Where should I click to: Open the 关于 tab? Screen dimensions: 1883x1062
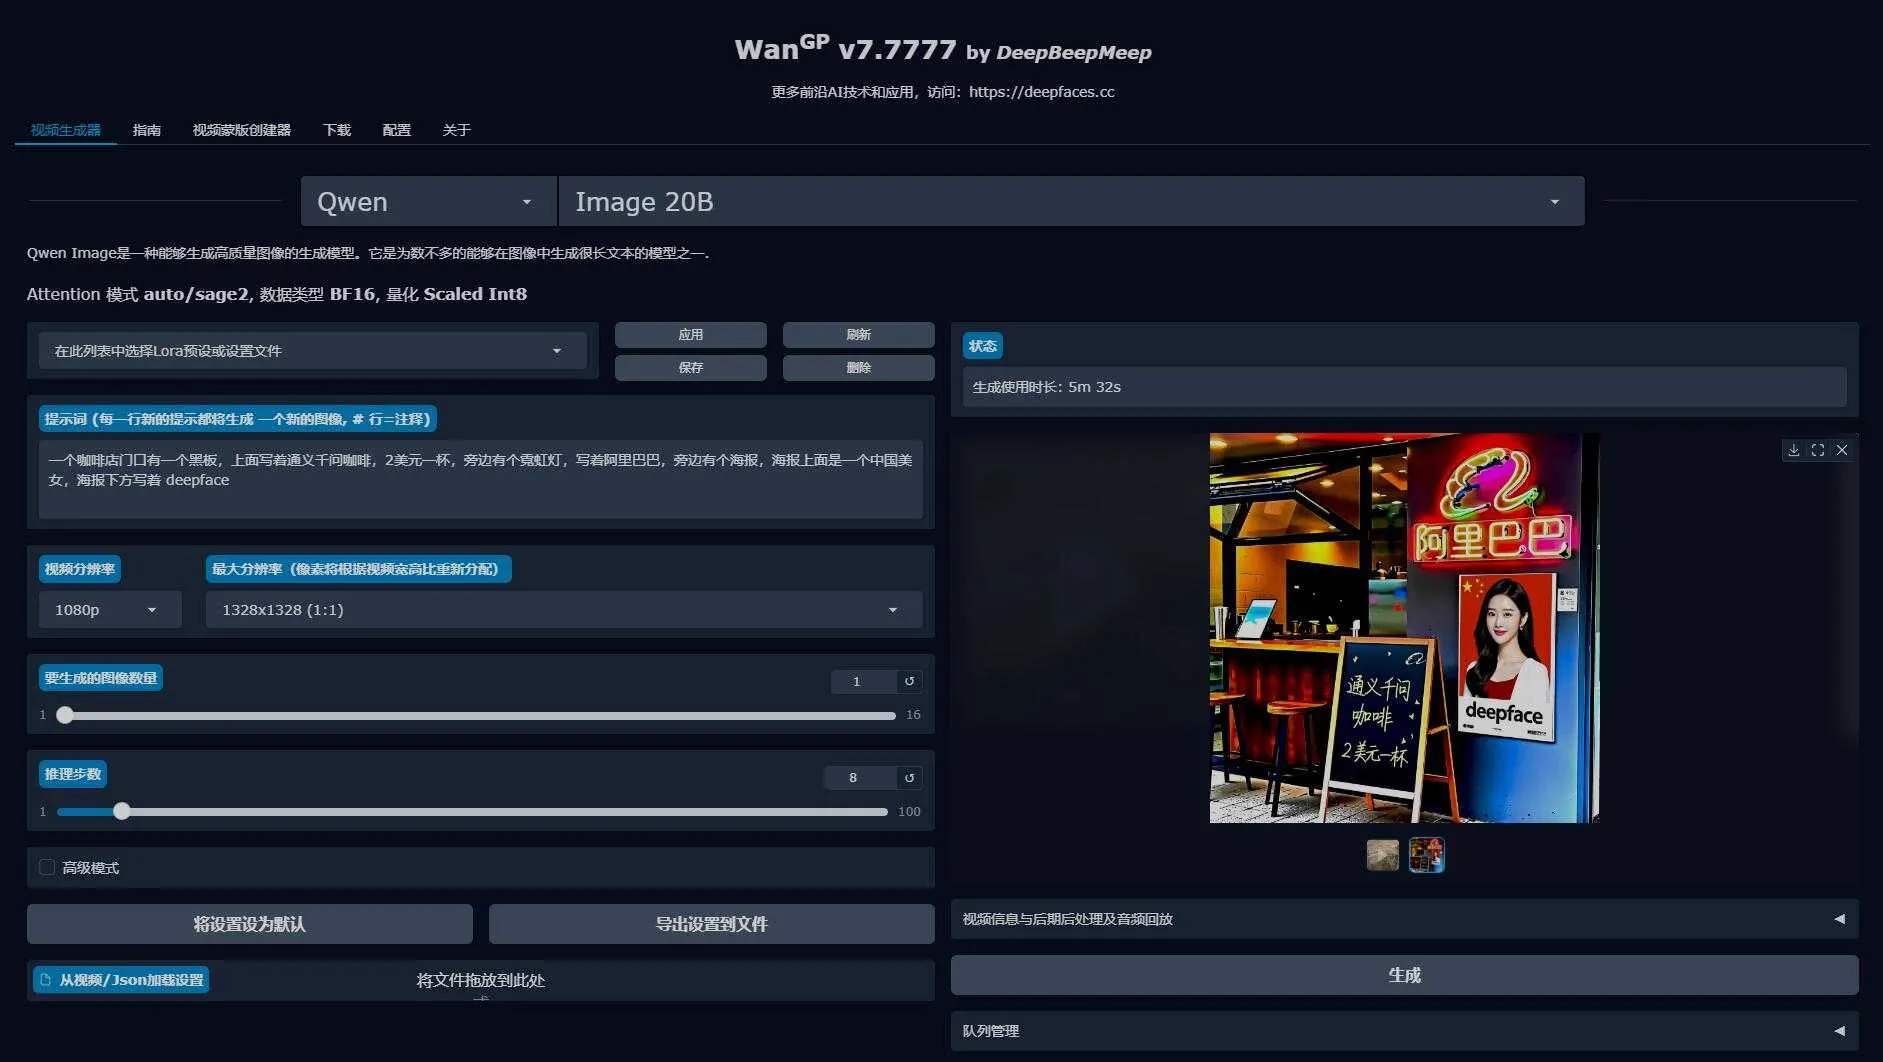pyautogui.click(x=457, y=130)
